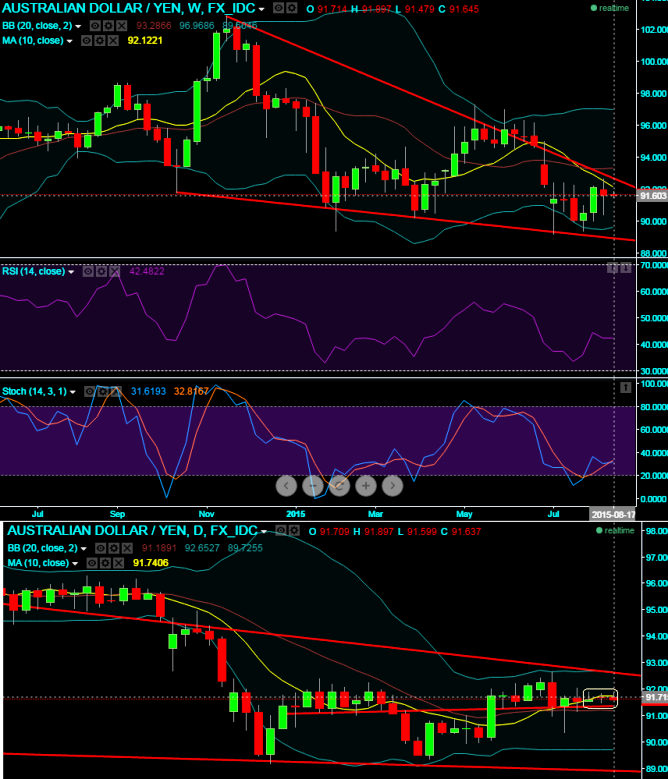Click the weekly chart realtime status indicator
Screen dimensions: 668x779
(610, 8)
